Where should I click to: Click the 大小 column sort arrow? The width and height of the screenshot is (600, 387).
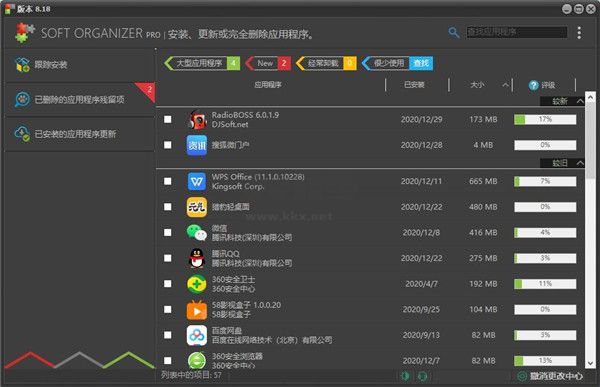505,85
